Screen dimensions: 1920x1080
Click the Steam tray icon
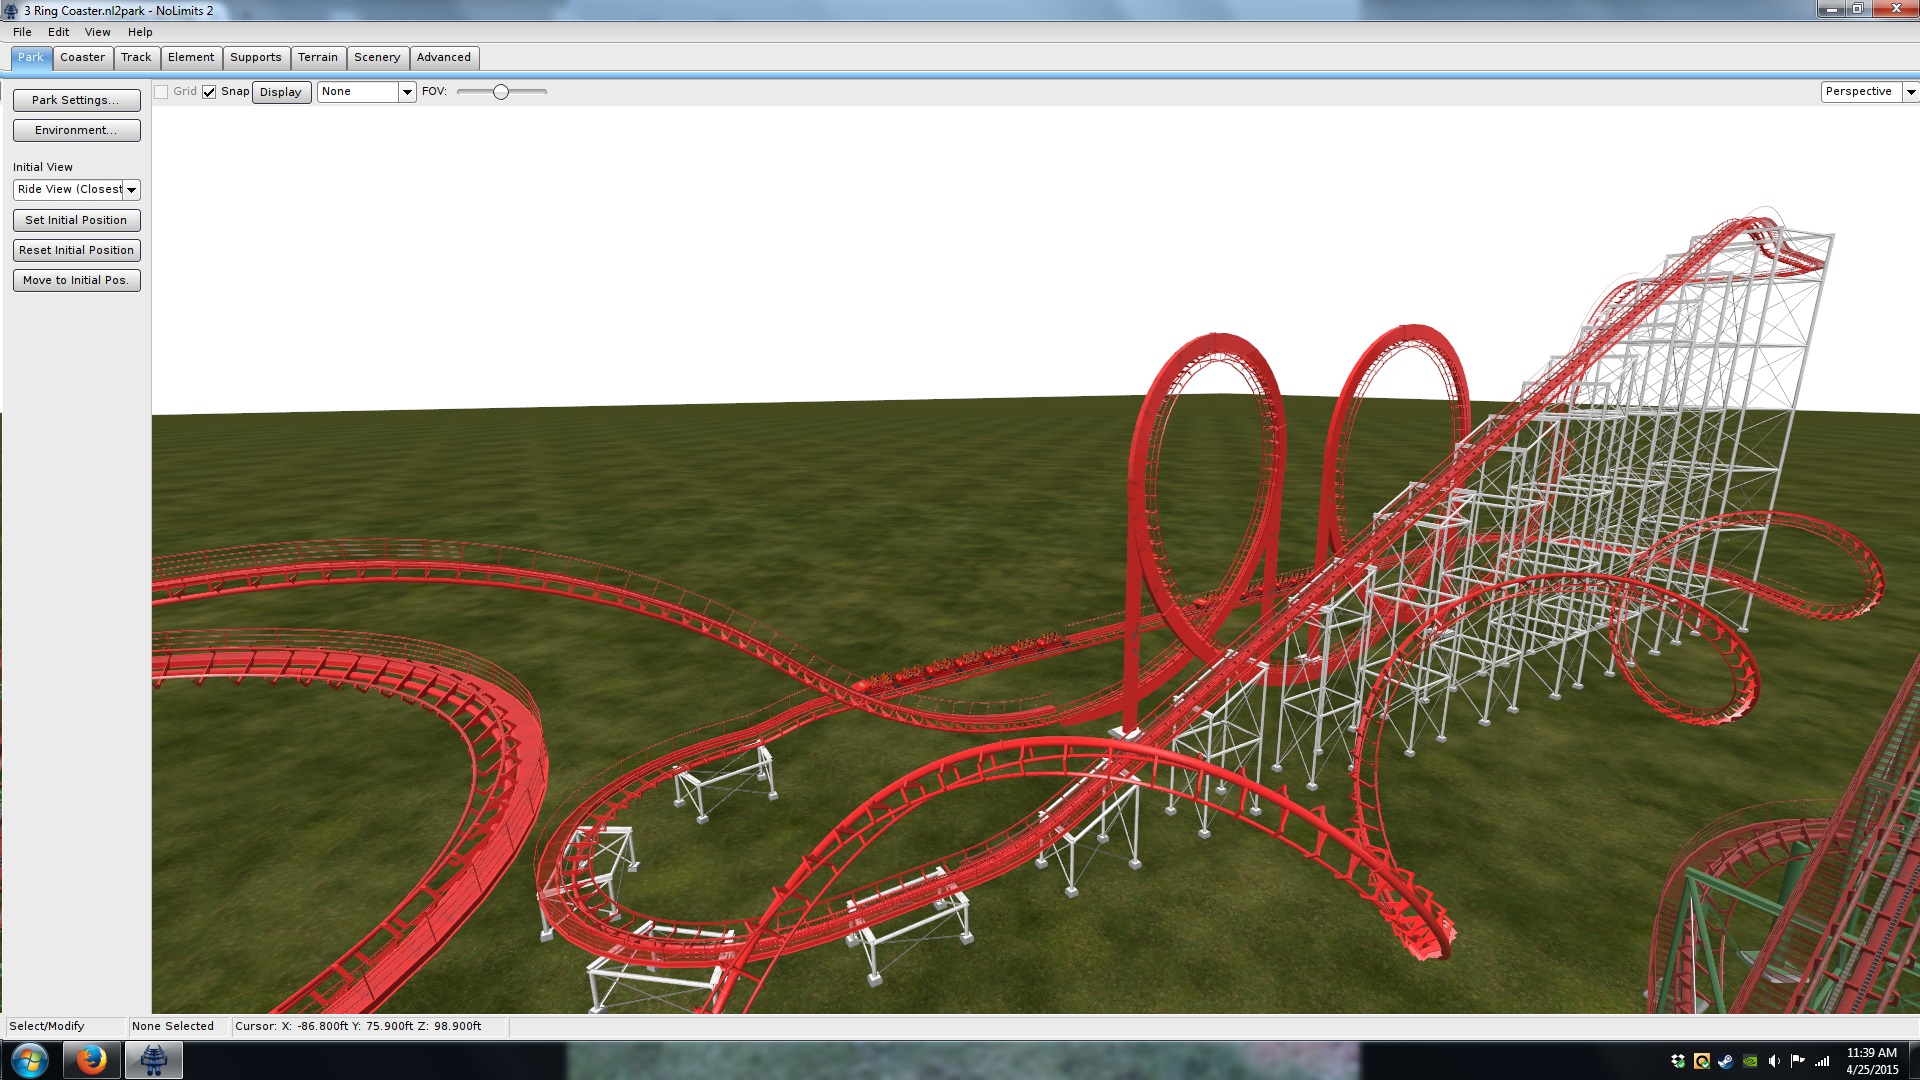pos(1725,1061)
